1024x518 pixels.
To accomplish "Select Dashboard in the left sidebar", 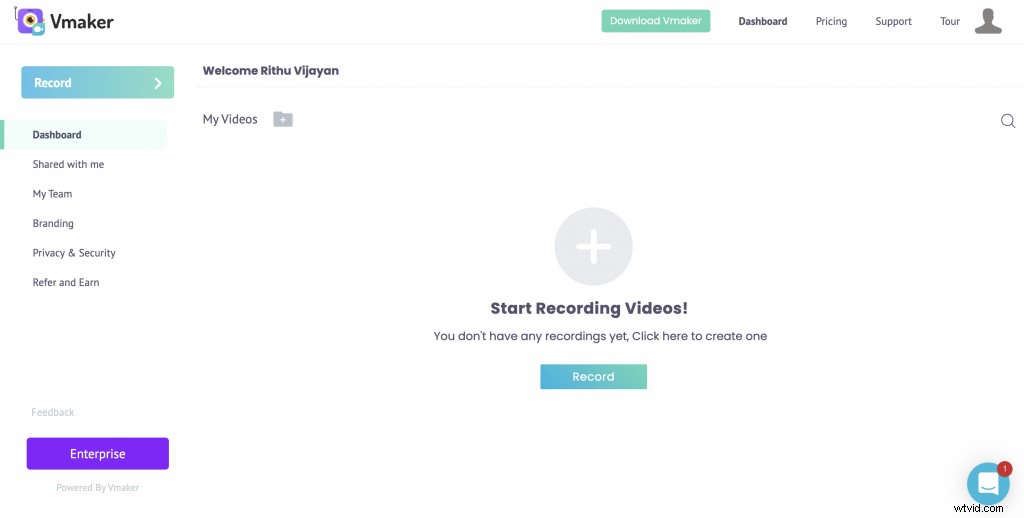I will (x=85, y=135).
